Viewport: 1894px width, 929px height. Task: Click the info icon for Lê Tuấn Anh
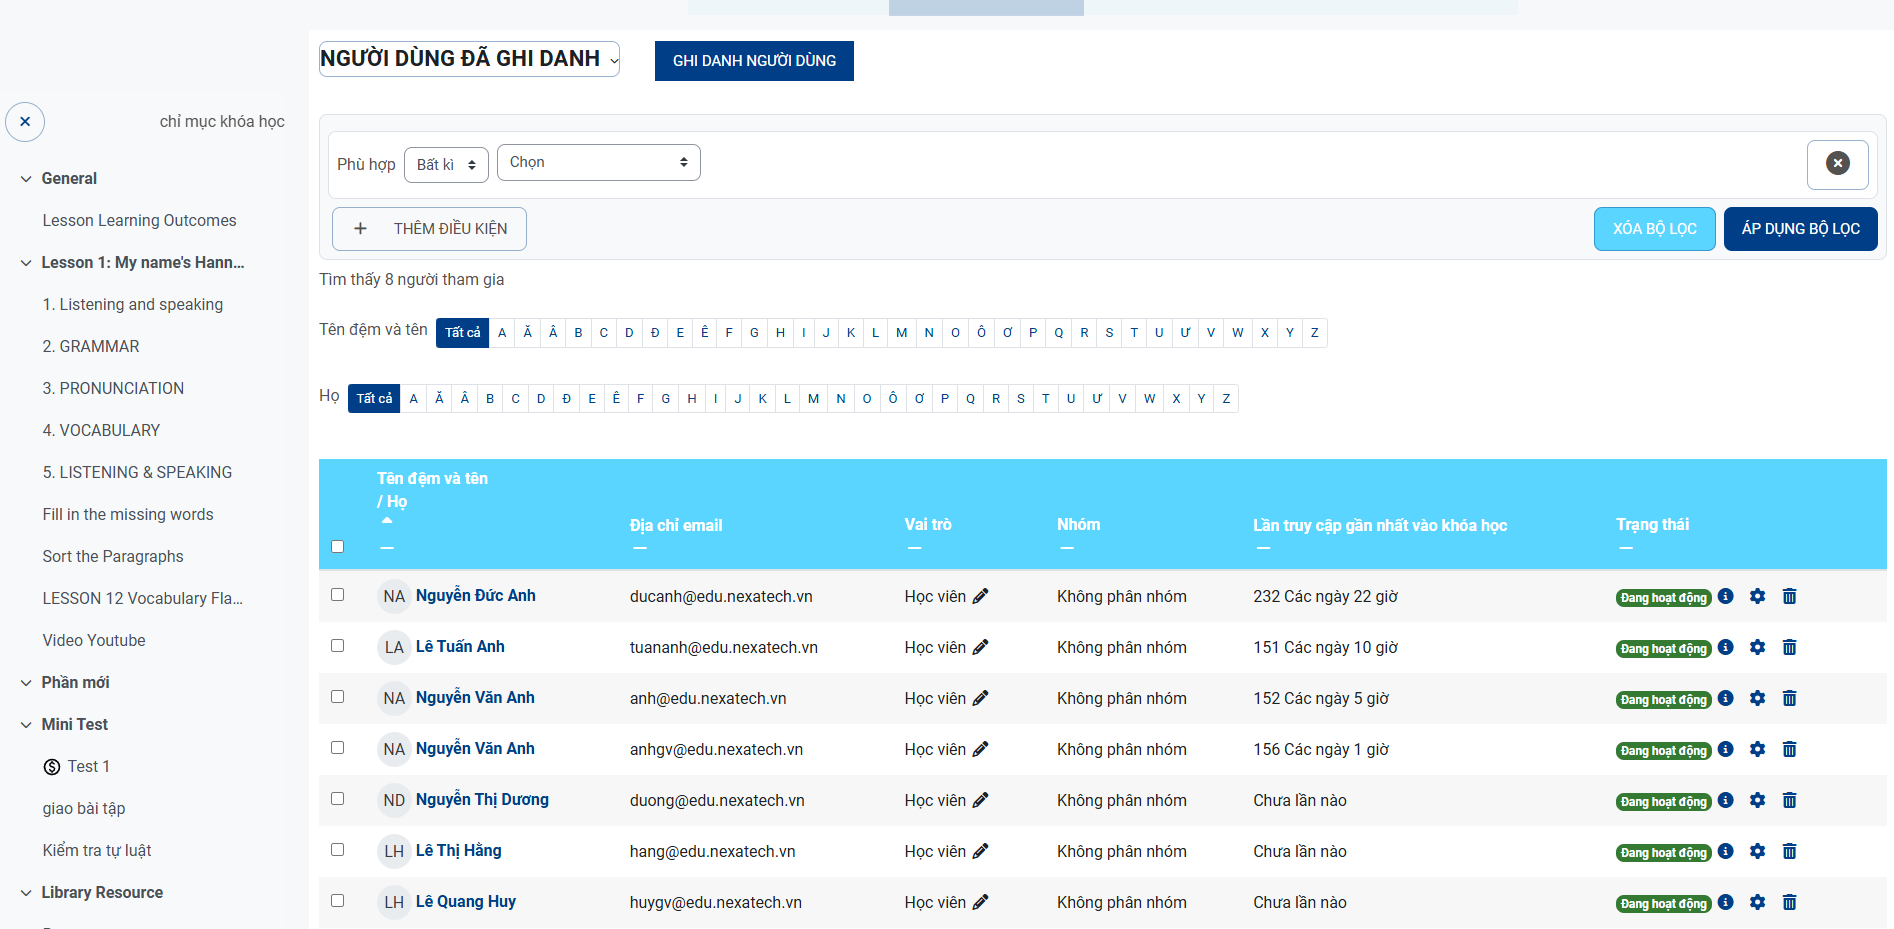pyautogui.click(x=1725, y=647)
